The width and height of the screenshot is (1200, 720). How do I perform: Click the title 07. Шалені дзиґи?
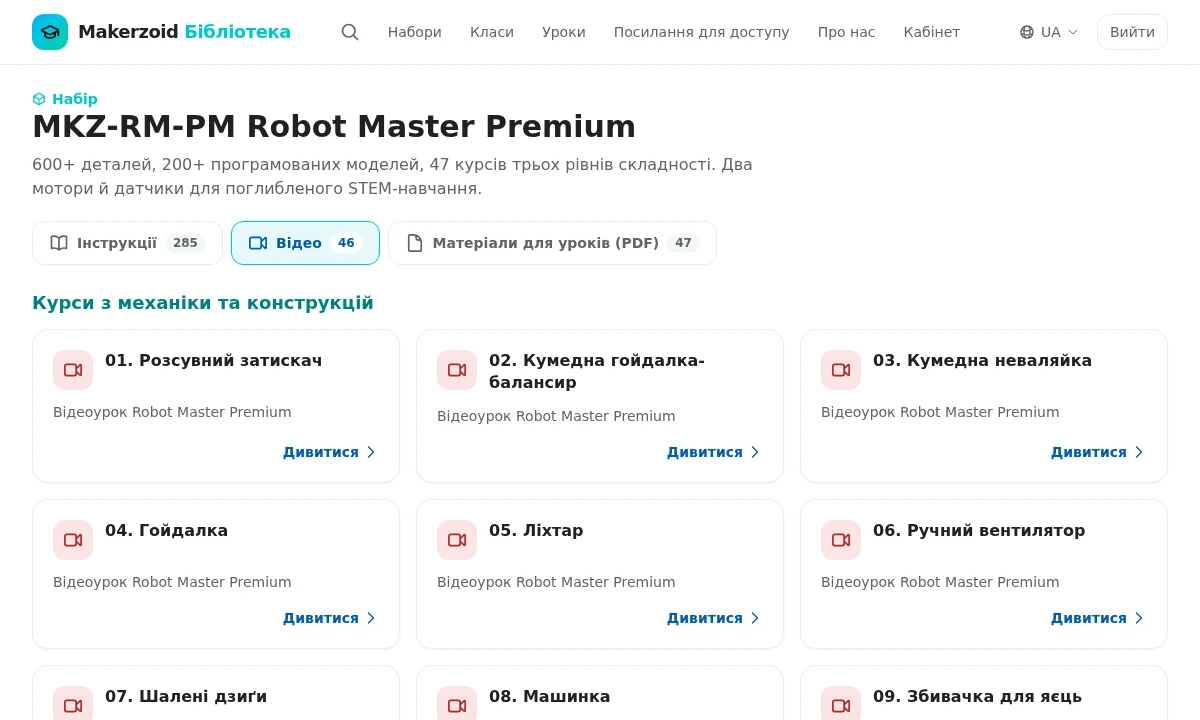[x=186, y=696]
